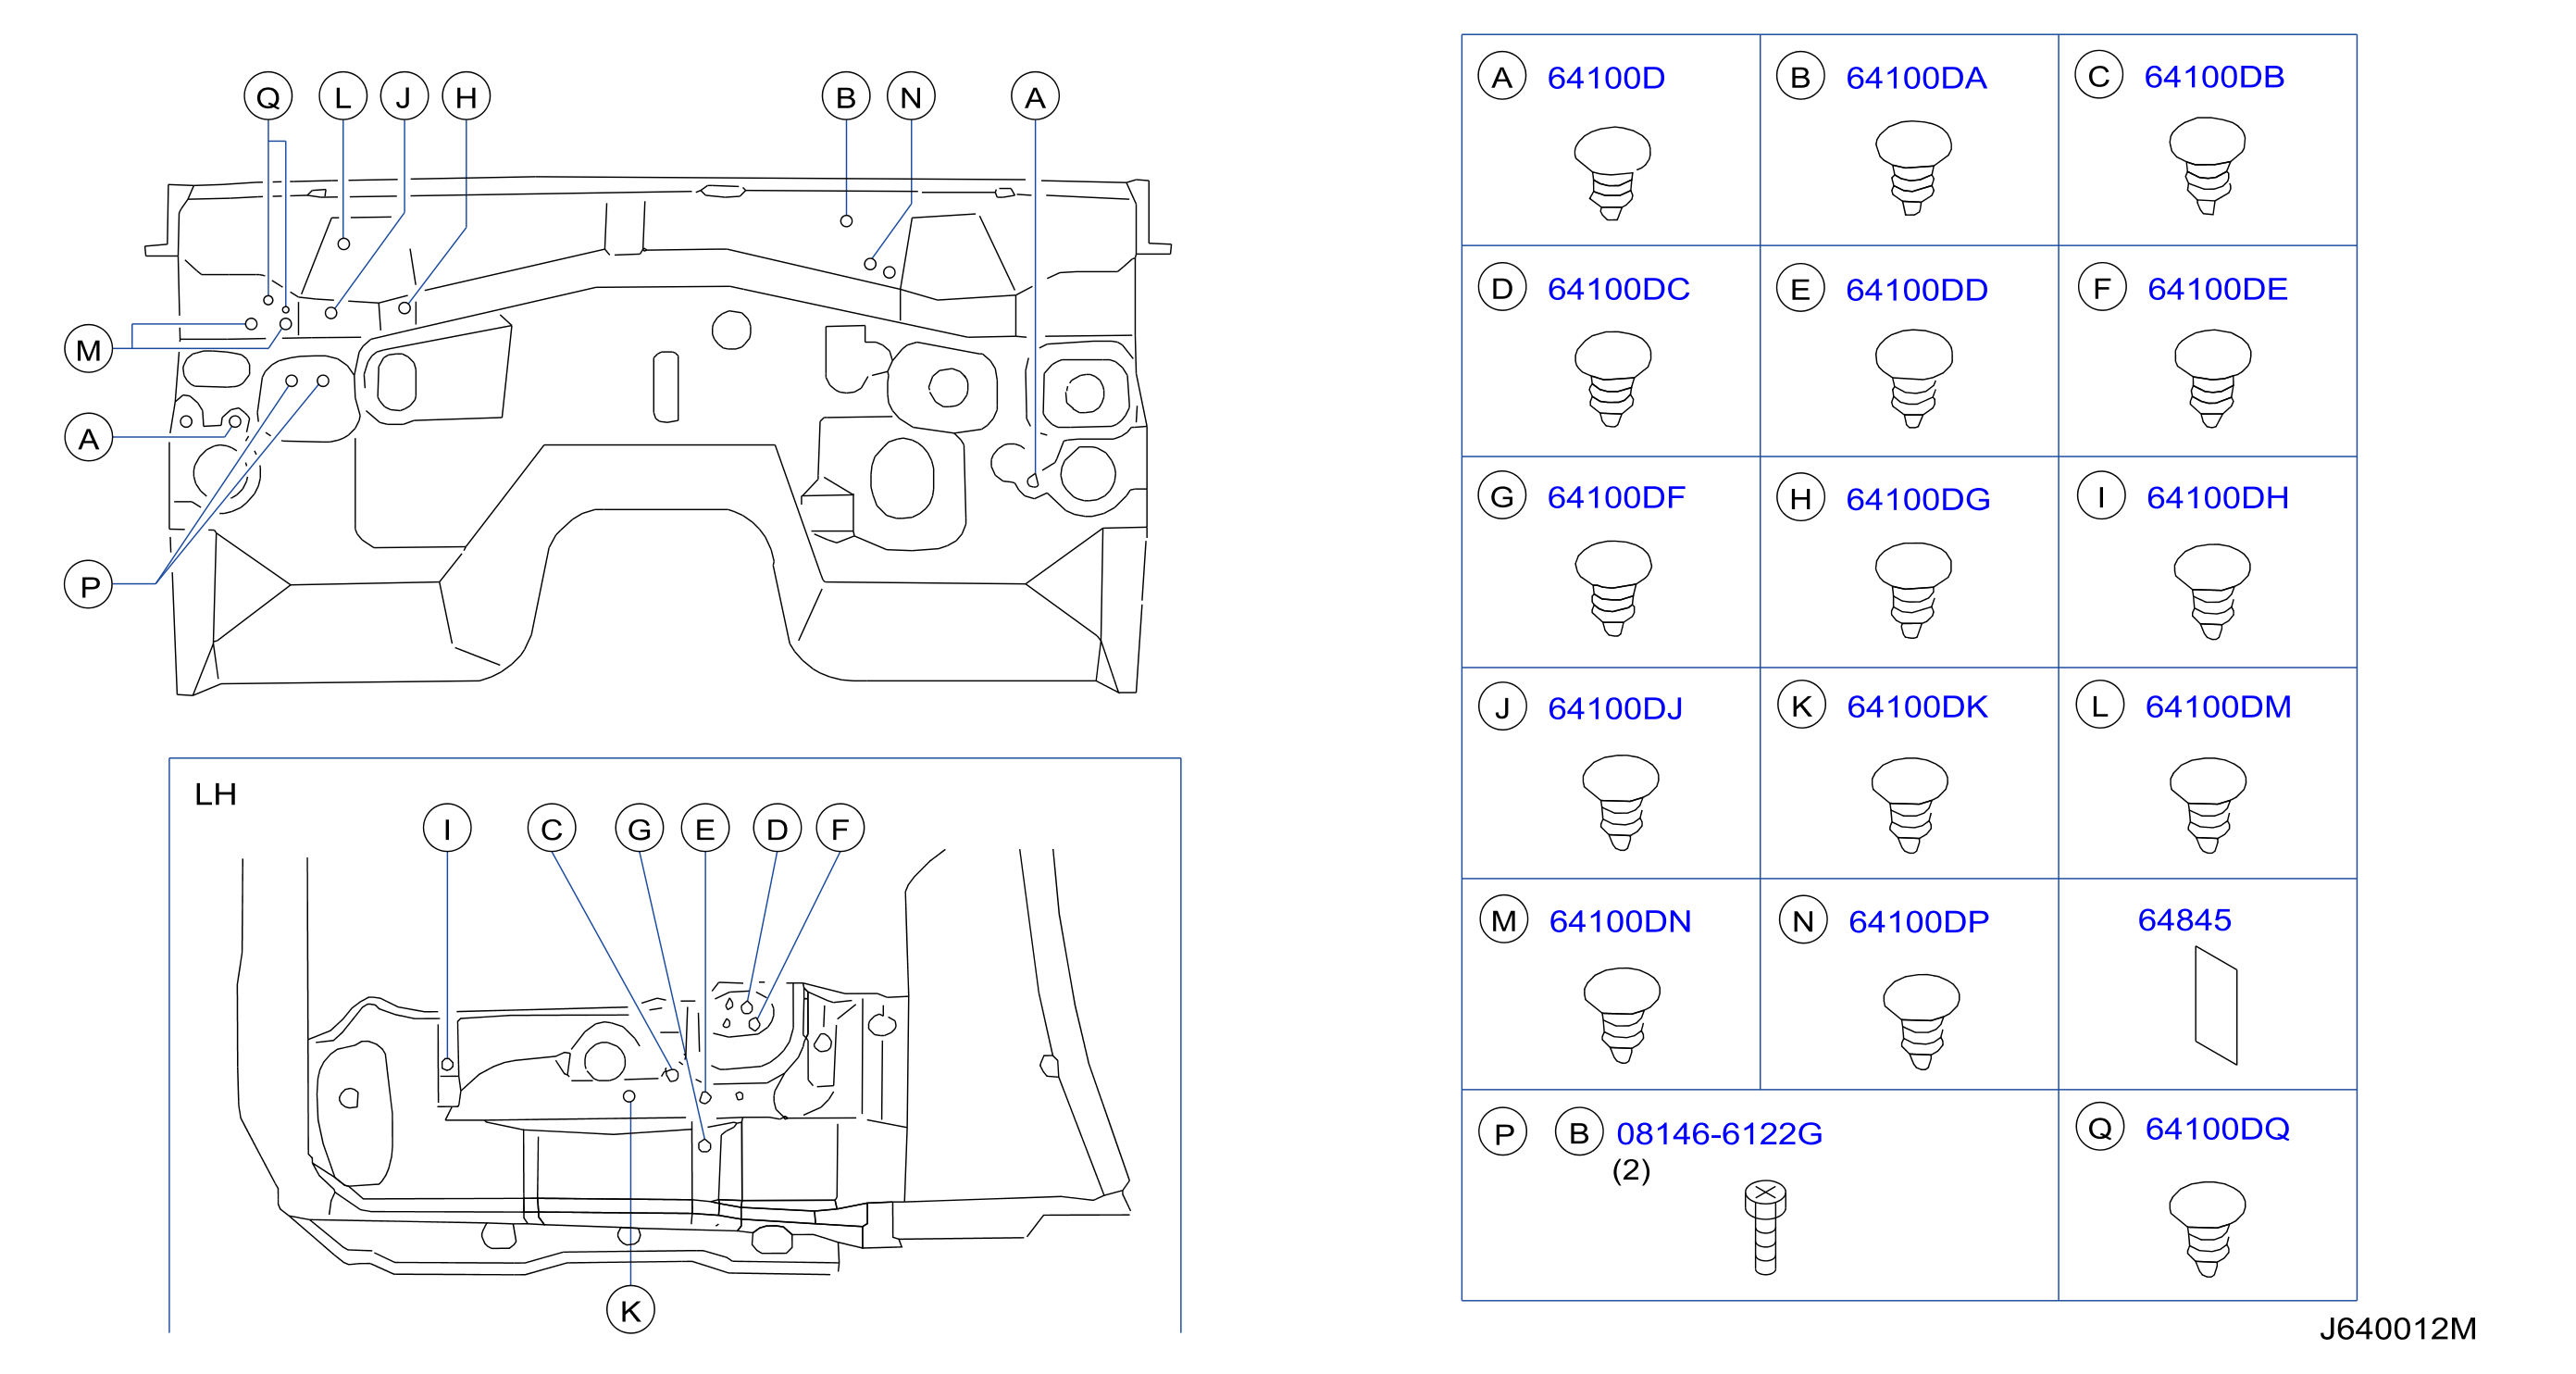The height and width of the screenshot is (1374, 2576).
Task: Click the clip image under 64100DC
Action: point(1612,380)
